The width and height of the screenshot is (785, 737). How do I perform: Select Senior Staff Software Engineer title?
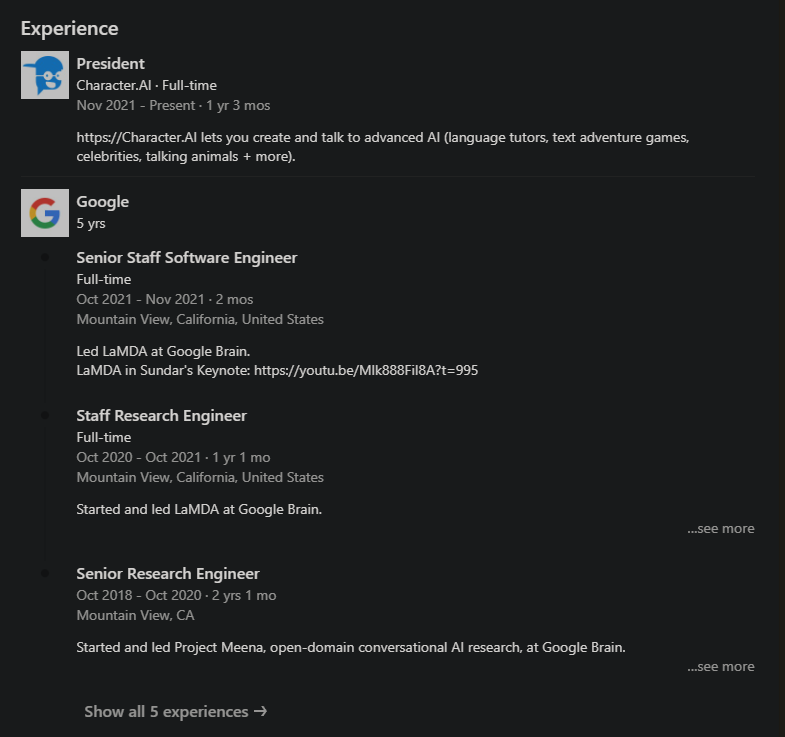click(x=187, y=257)
